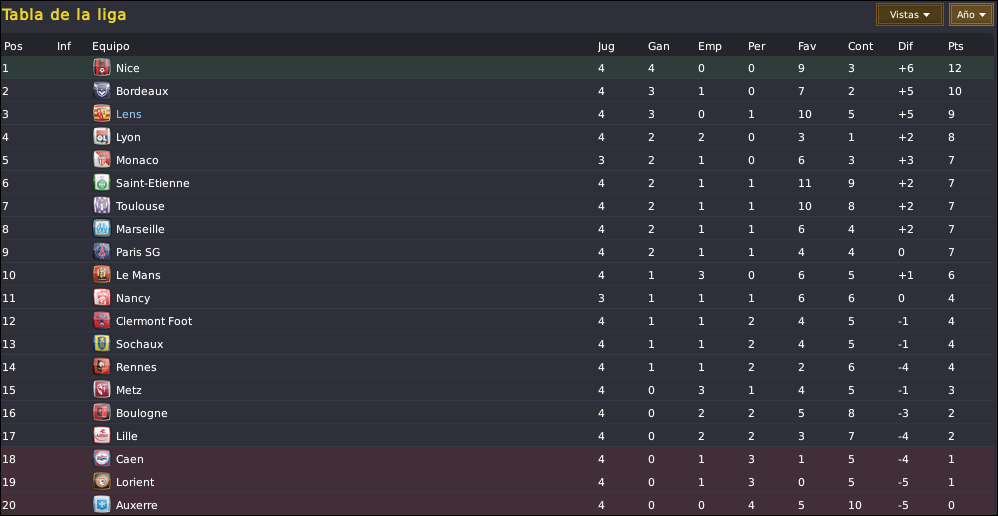Click the Dif column header
The width and height of the screenshot is (998, 516).
point(905,46)
